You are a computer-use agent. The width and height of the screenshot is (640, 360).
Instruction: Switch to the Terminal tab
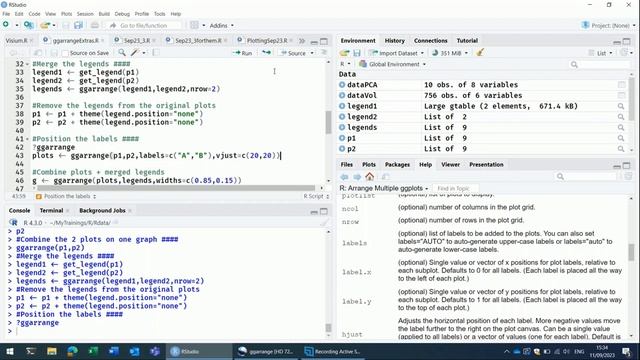coord(51,210)
